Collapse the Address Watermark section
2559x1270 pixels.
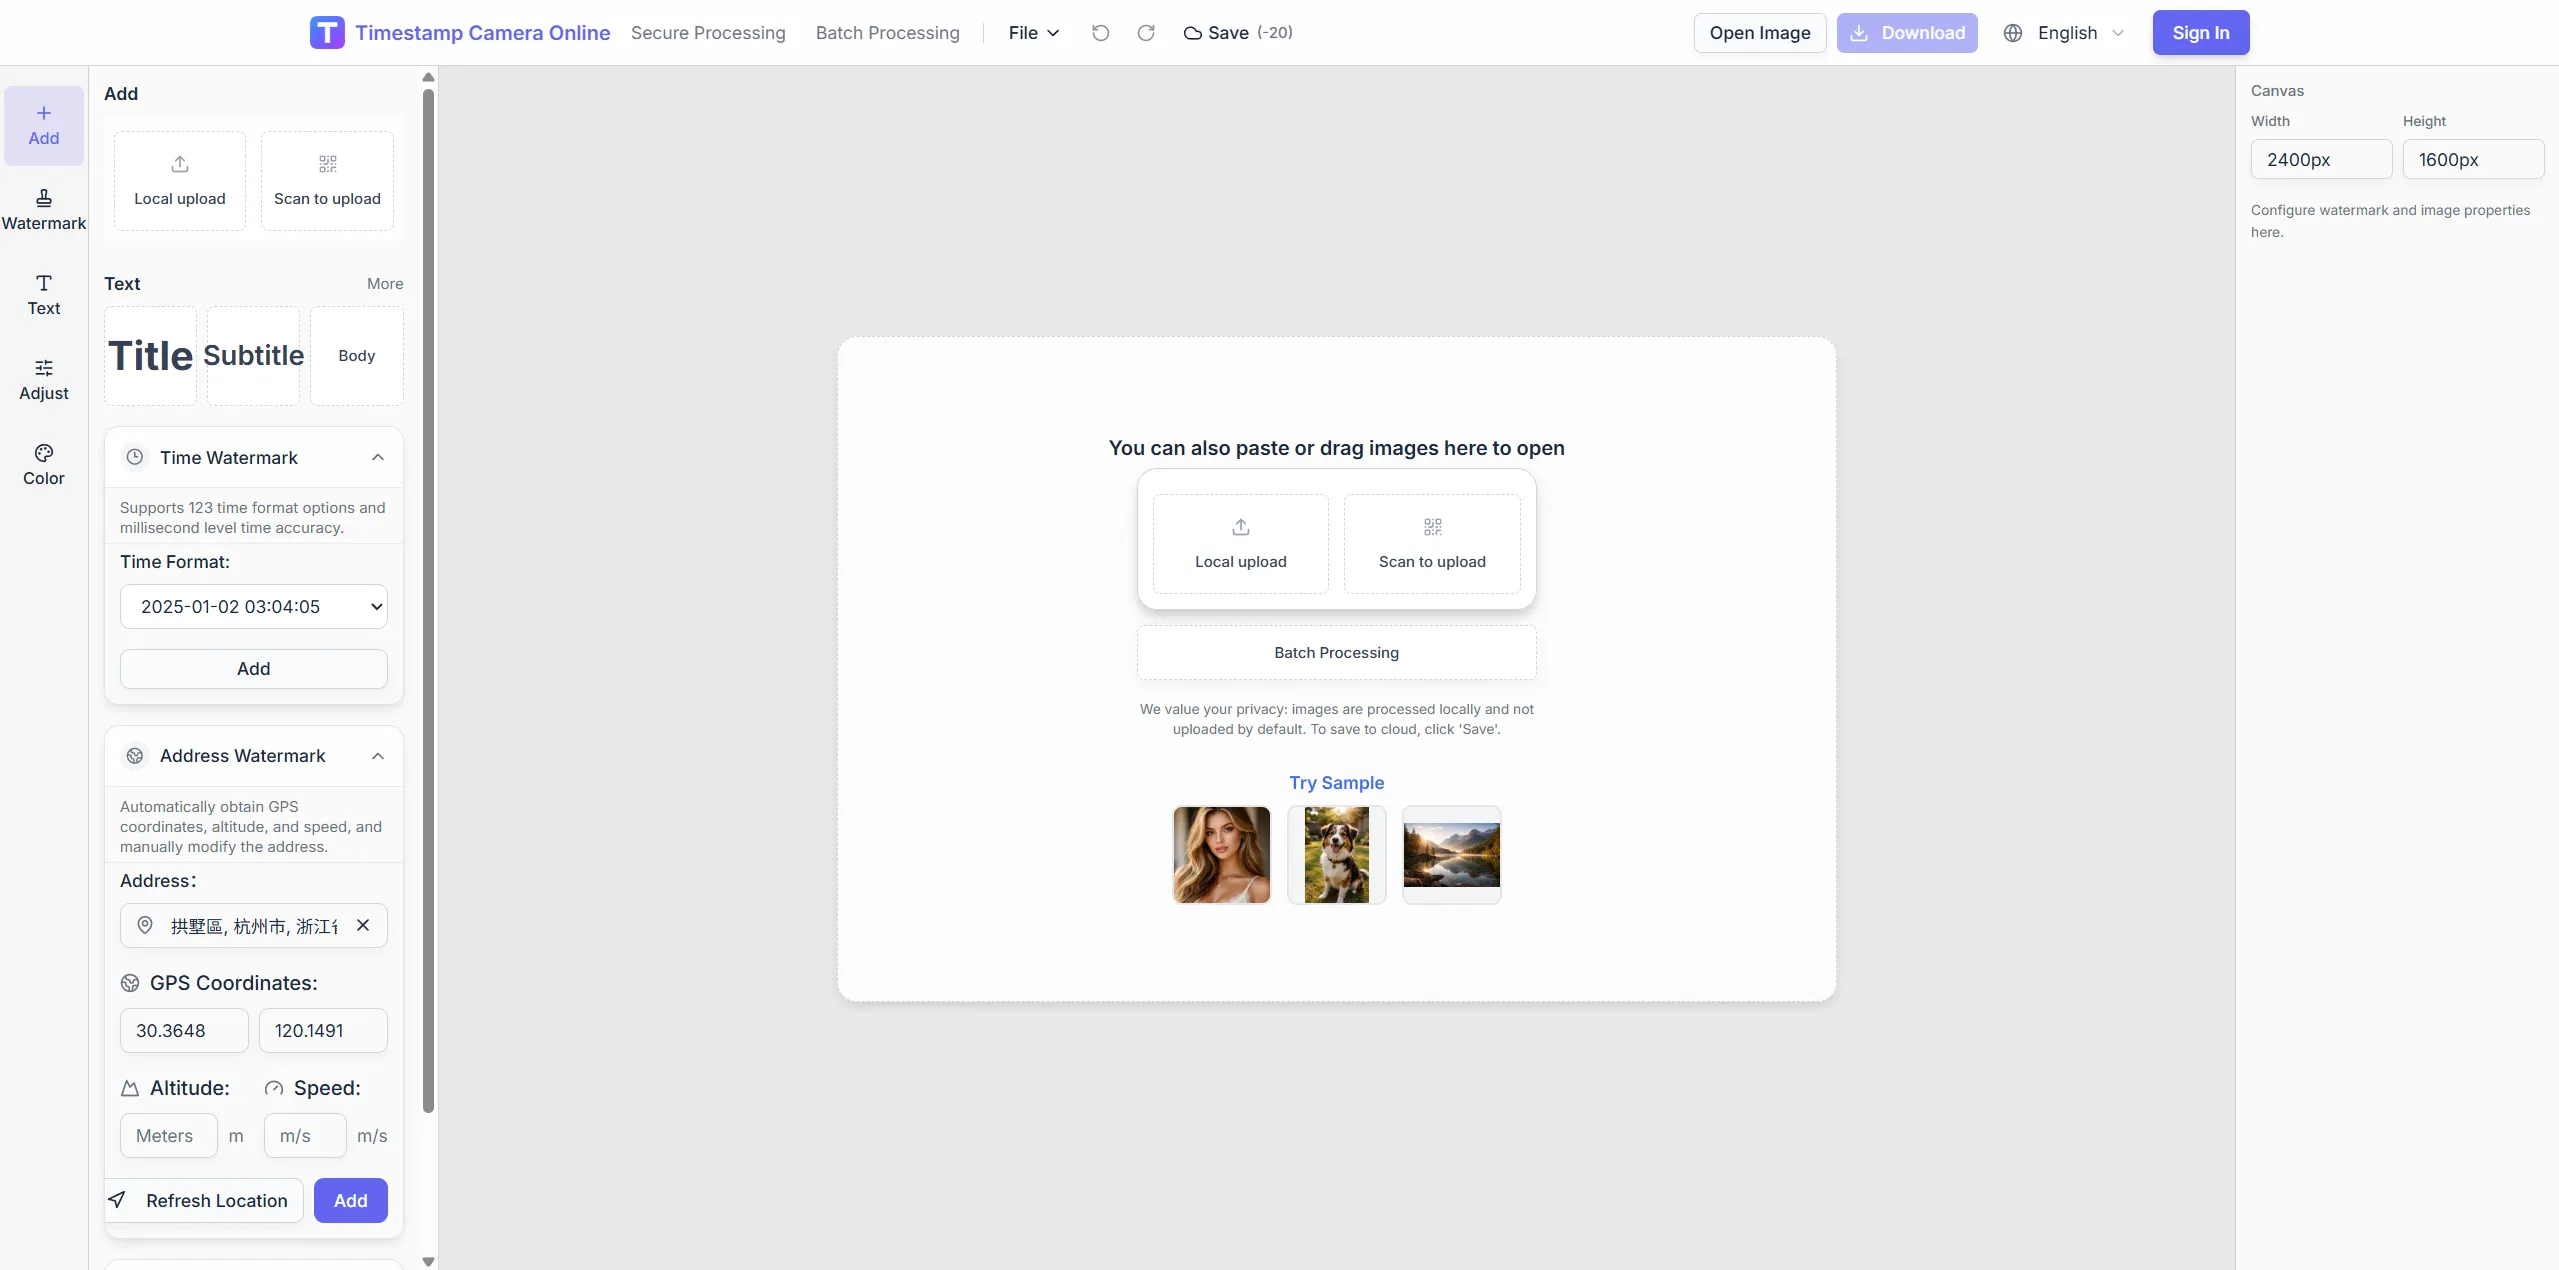point(377,756)
